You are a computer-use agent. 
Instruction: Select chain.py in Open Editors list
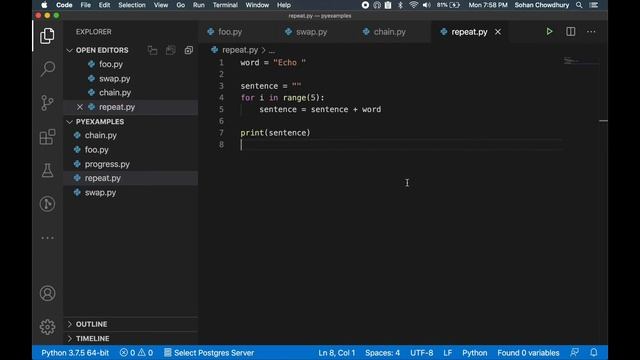pos(115,93)
